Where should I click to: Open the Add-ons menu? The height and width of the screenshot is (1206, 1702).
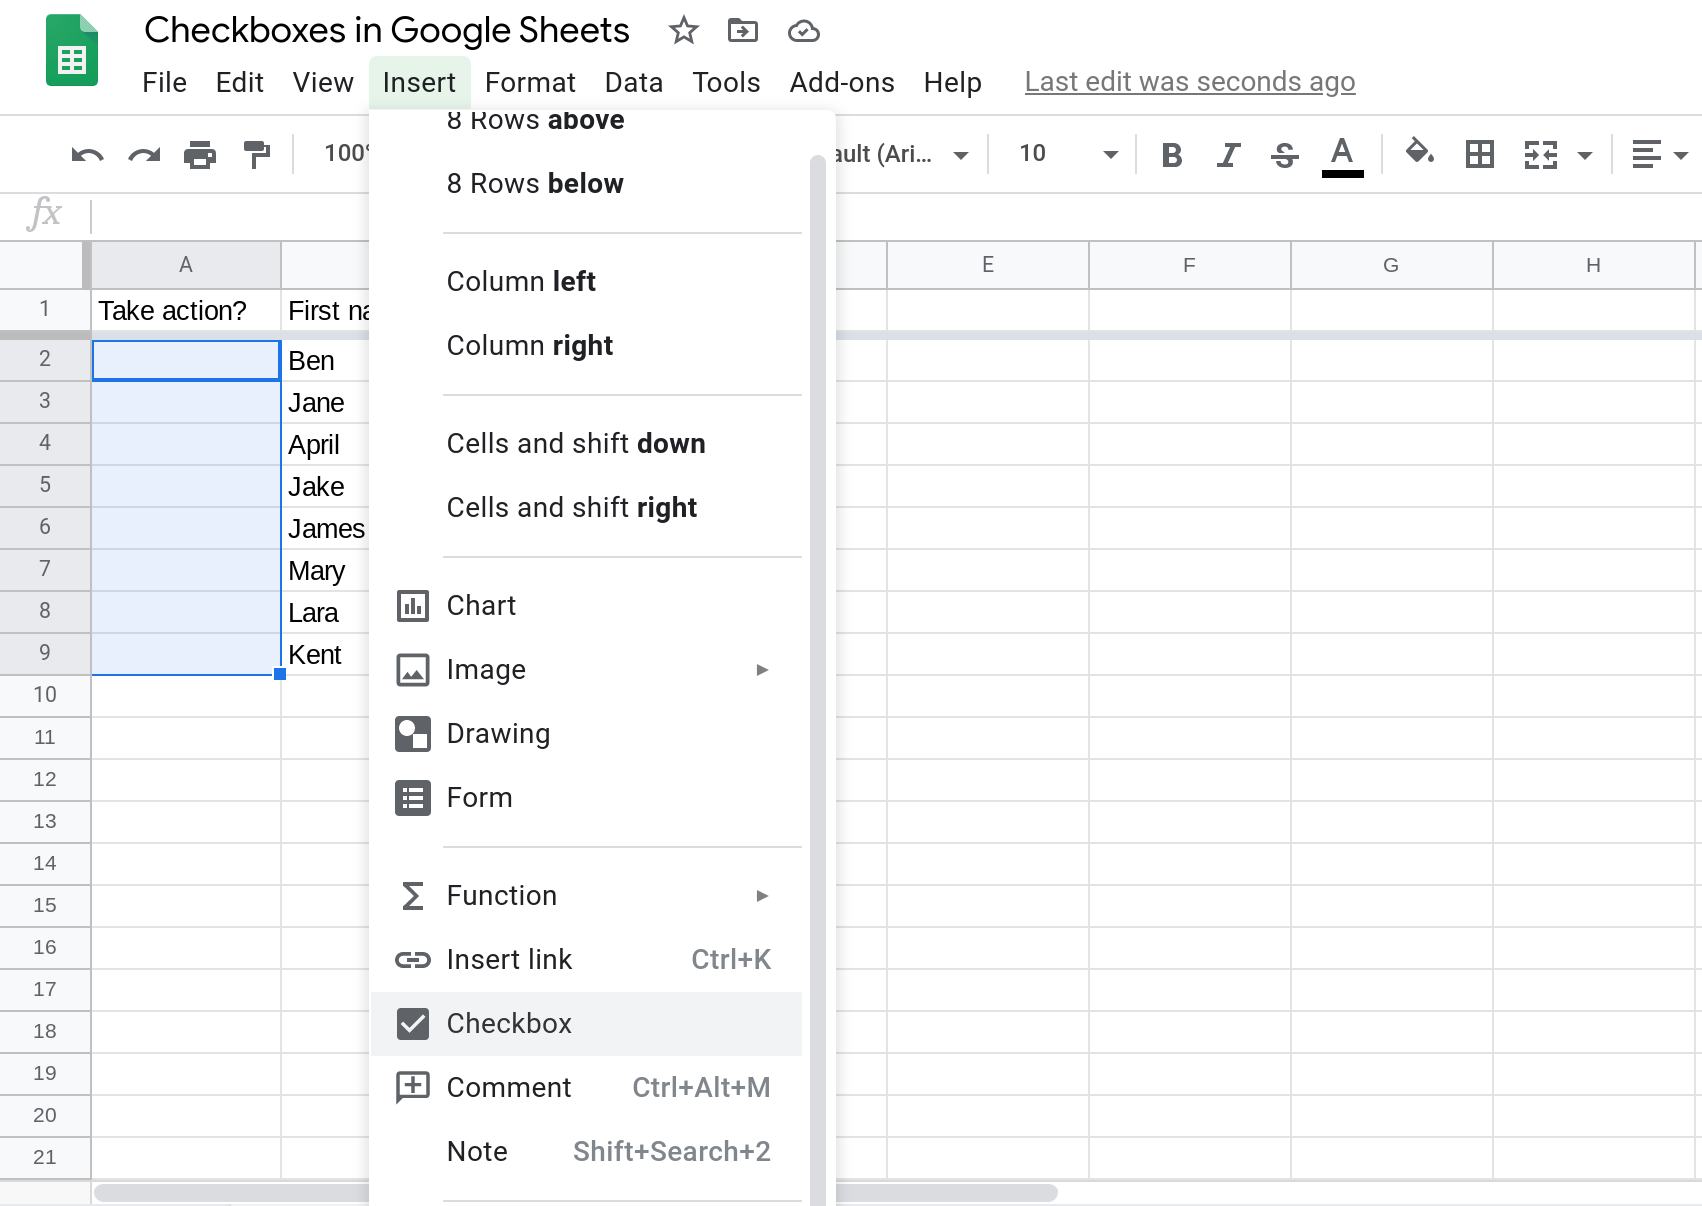[842, 82]
